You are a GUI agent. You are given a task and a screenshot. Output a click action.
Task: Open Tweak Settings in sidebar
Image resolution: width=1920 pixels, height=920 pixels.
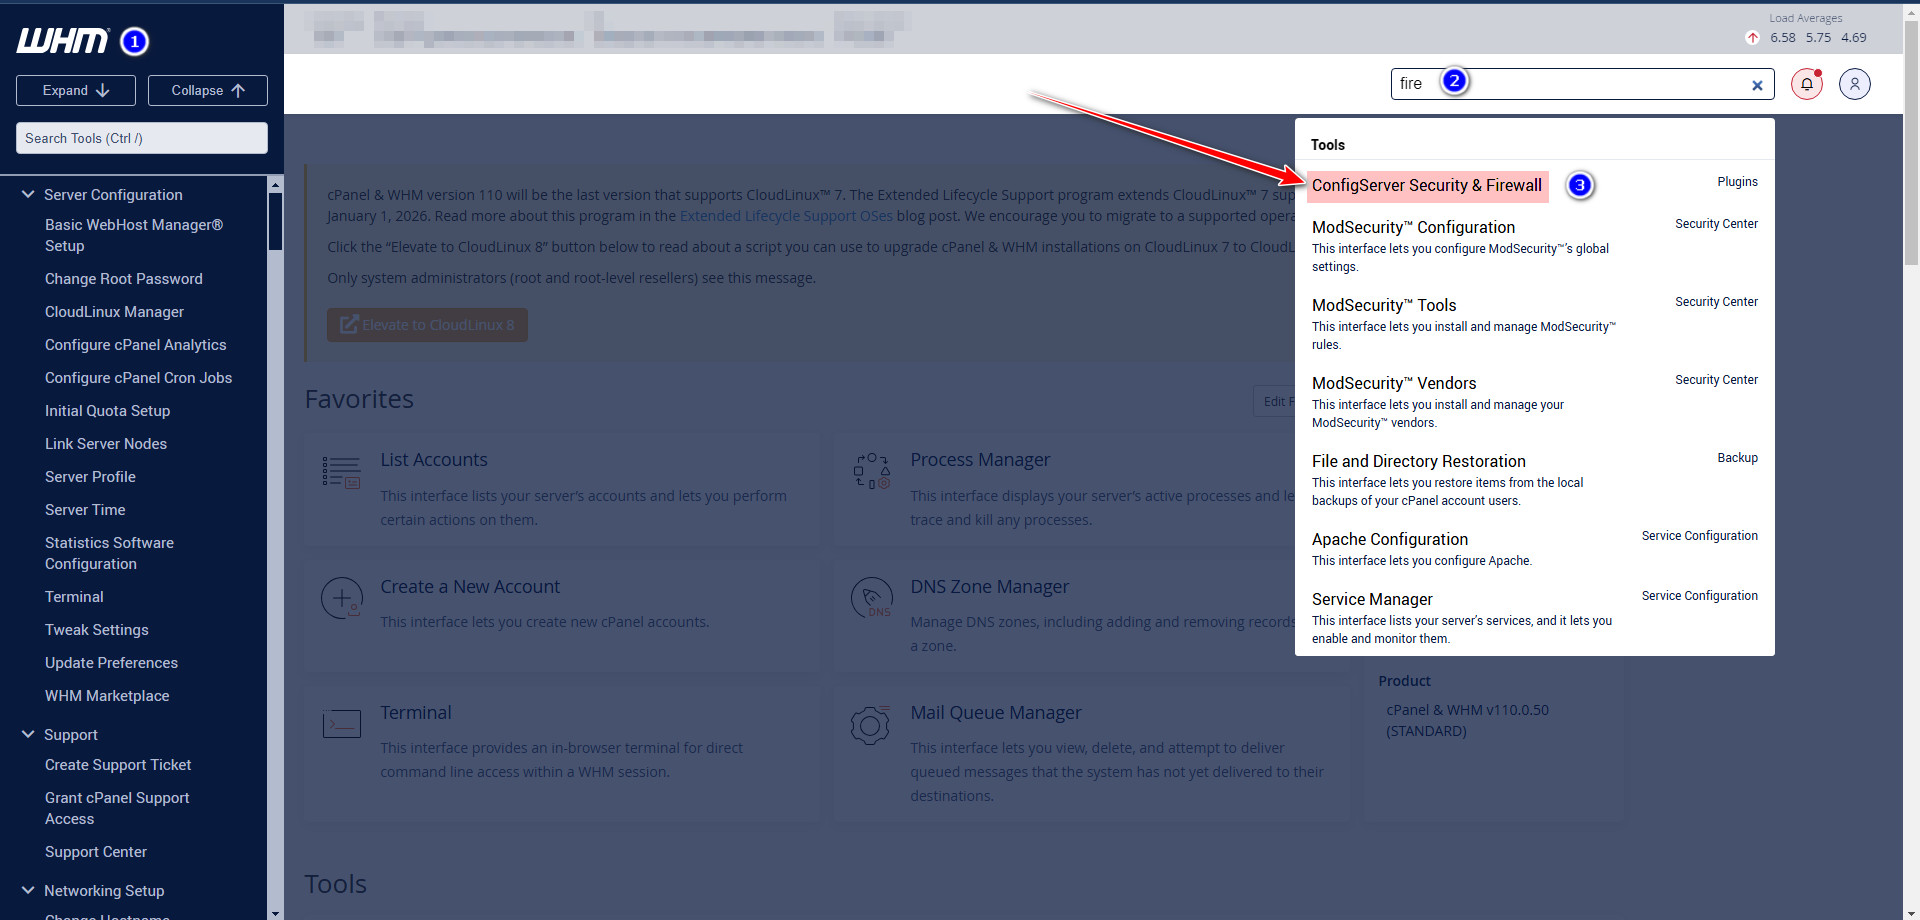(97, 630)
